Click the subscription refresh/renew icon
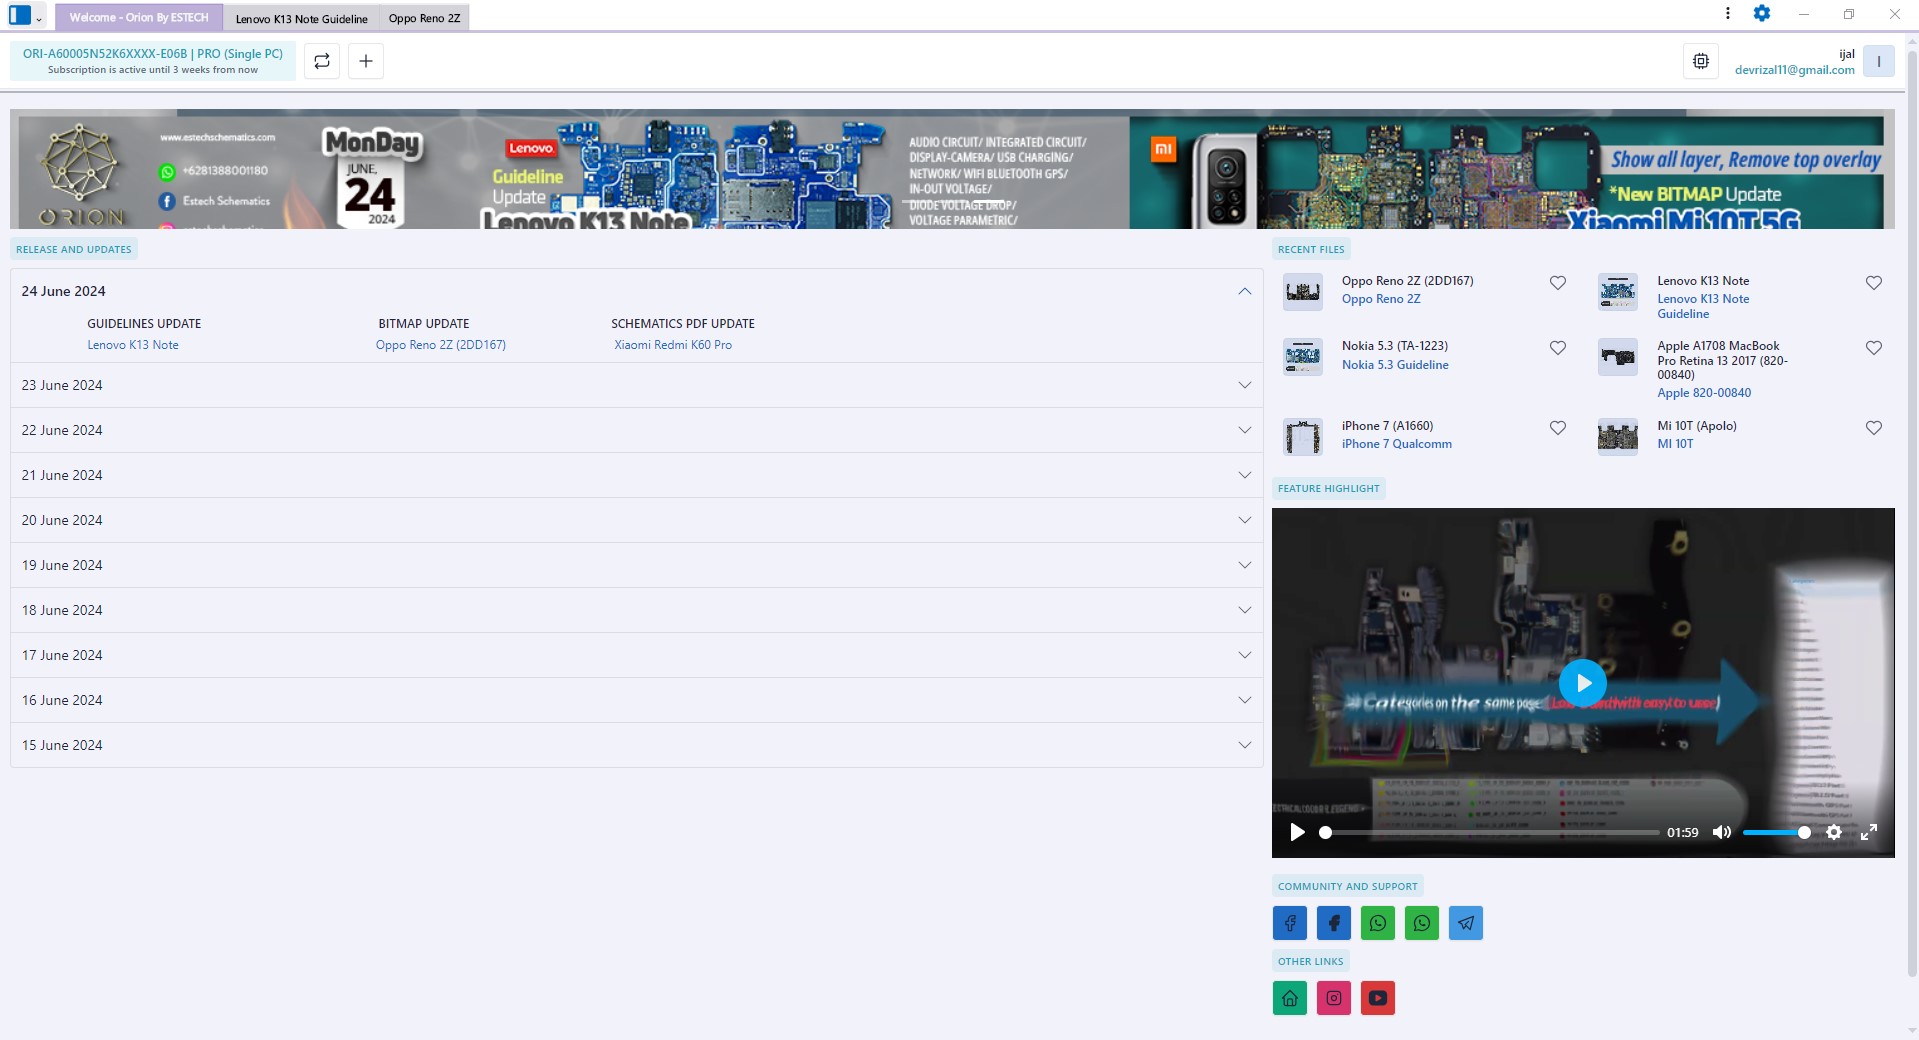Screen dimensions: 1919x1040 pyautogui.click(x=321, y=61)
